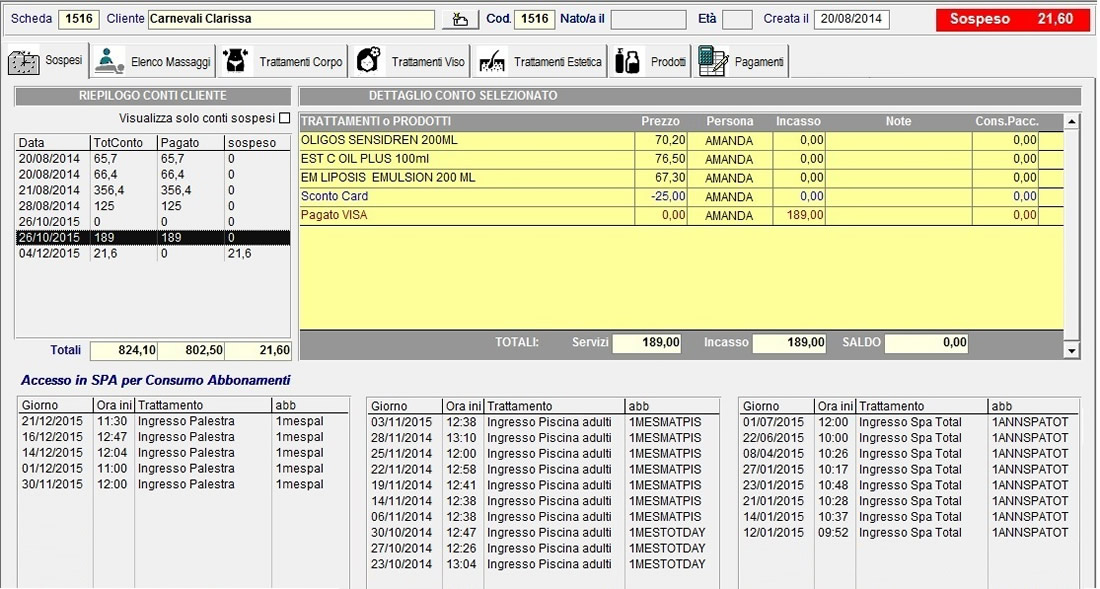Click scroll down arrow in detail table
This screenshot has height=589, width=1100.
(x=1071, y=350)
